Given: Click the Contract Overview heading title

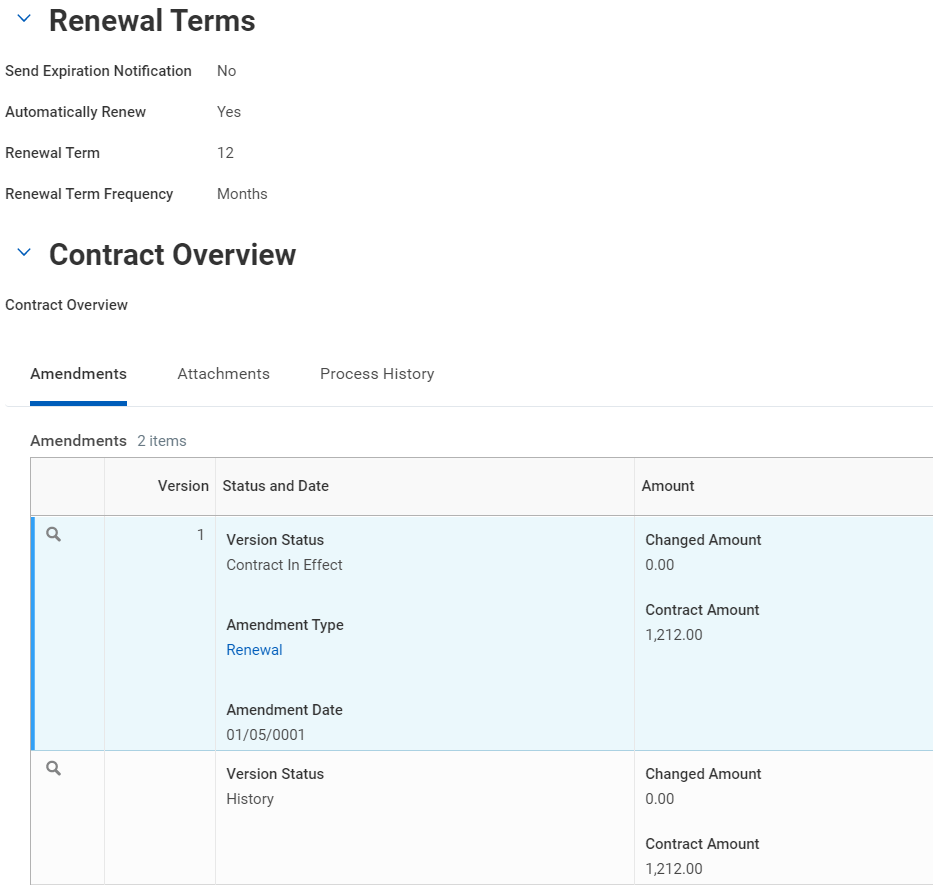Looking at the screenshot, I should pos(172,255).
